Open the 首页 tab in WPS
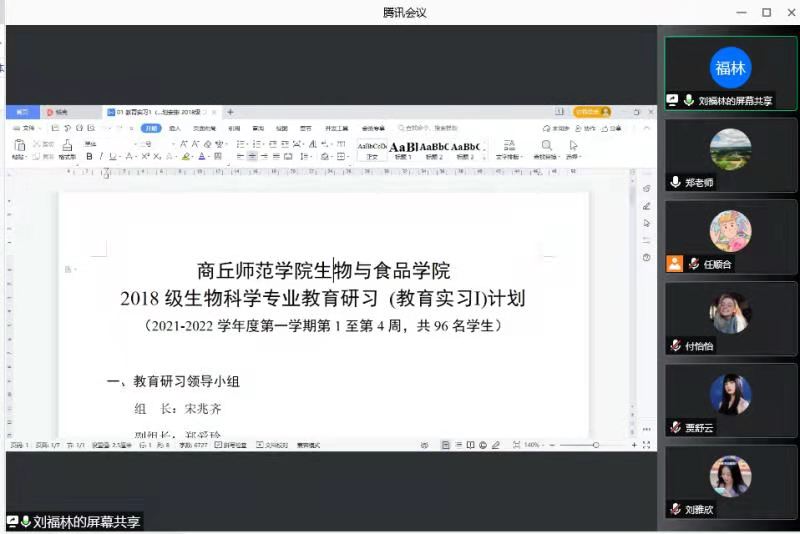The image size is (800, 534). [22, 112]
